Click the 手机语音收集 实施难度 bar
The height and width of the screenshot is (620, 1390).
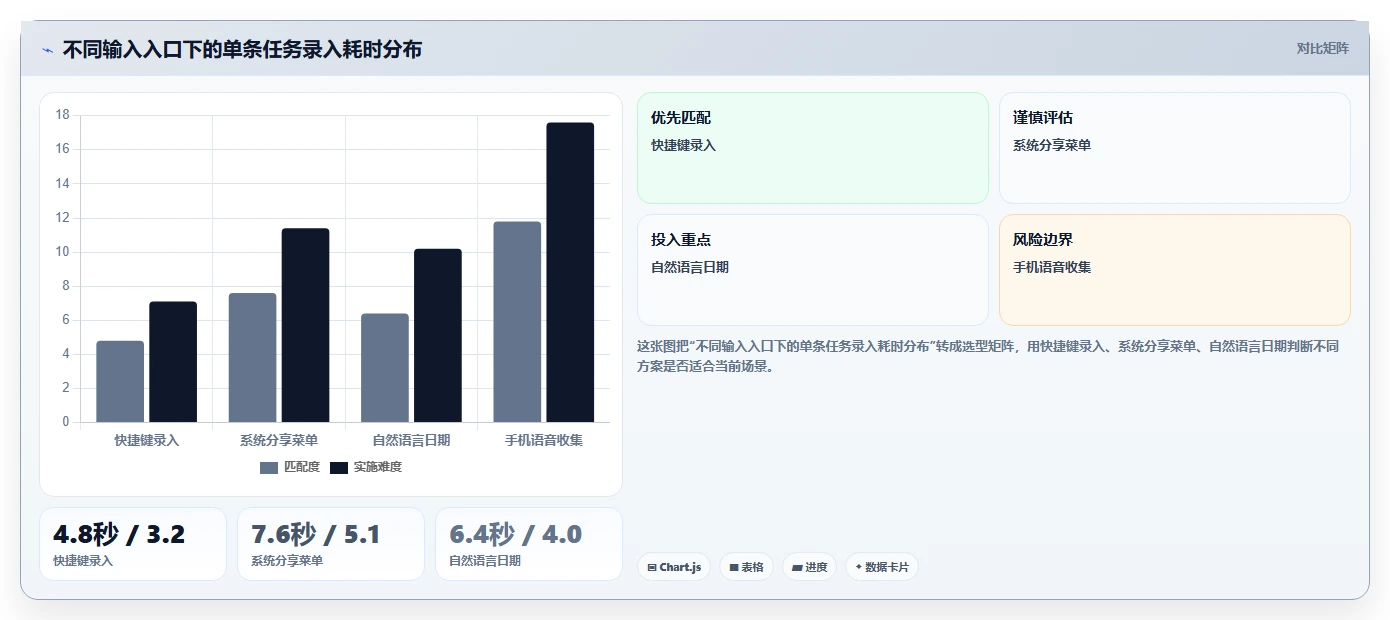570,272
